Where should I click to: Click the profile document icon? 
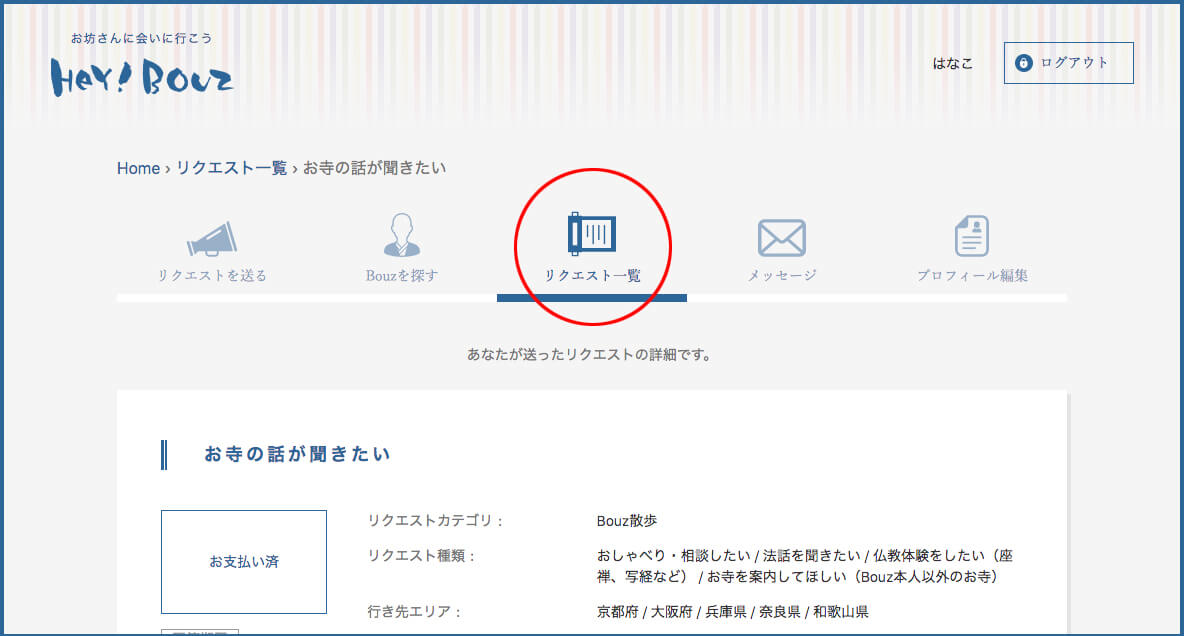pos(971,237)
